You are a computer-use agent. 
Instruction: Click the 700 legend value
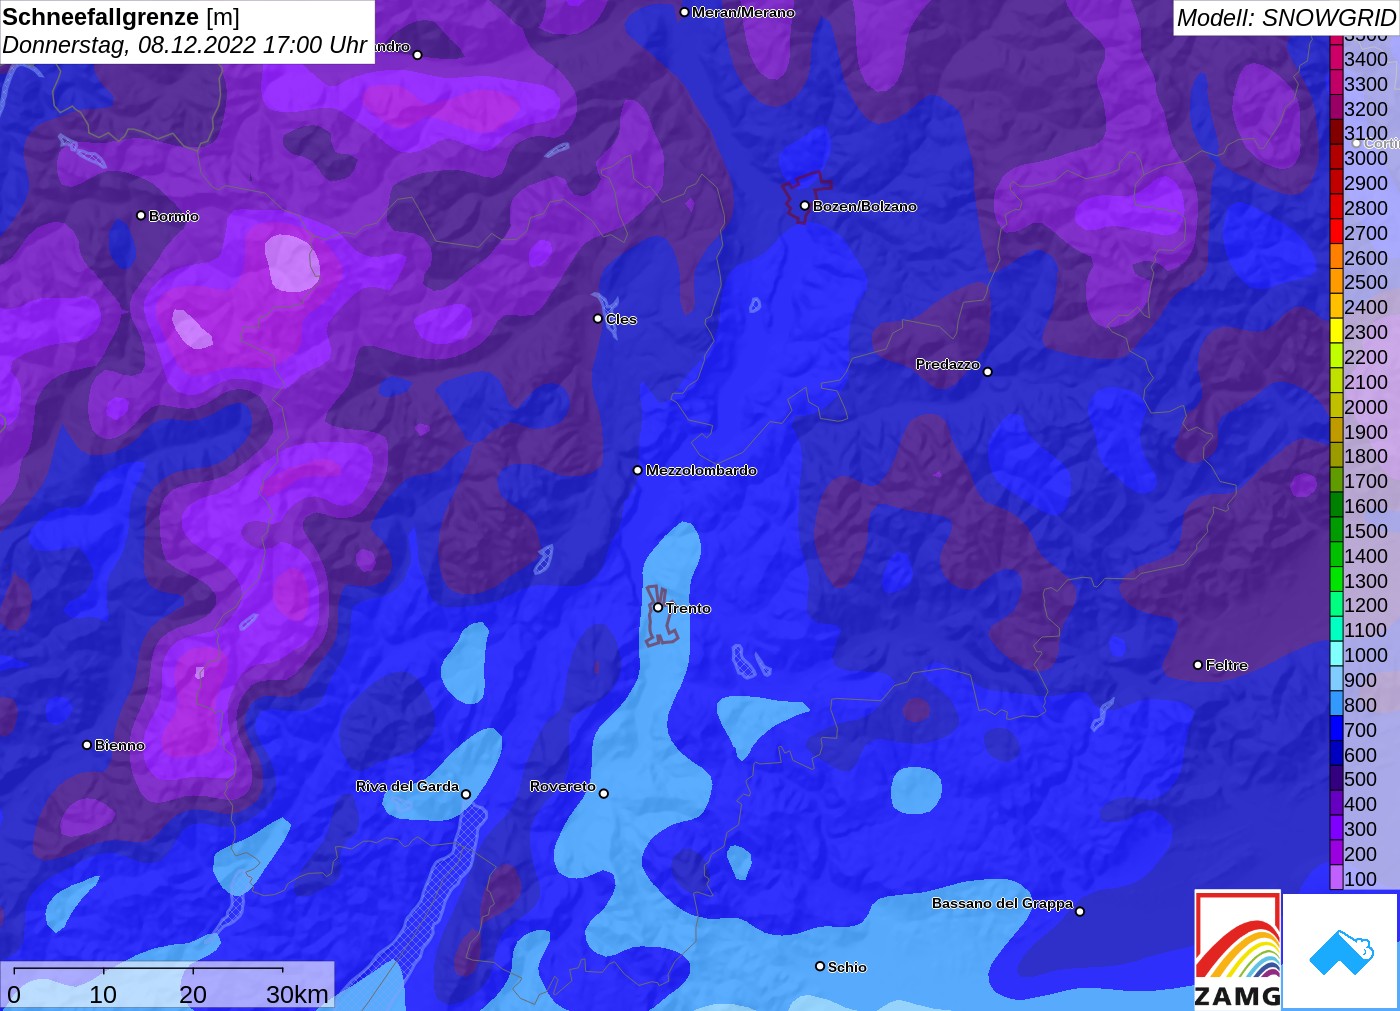coord(1361,729)
